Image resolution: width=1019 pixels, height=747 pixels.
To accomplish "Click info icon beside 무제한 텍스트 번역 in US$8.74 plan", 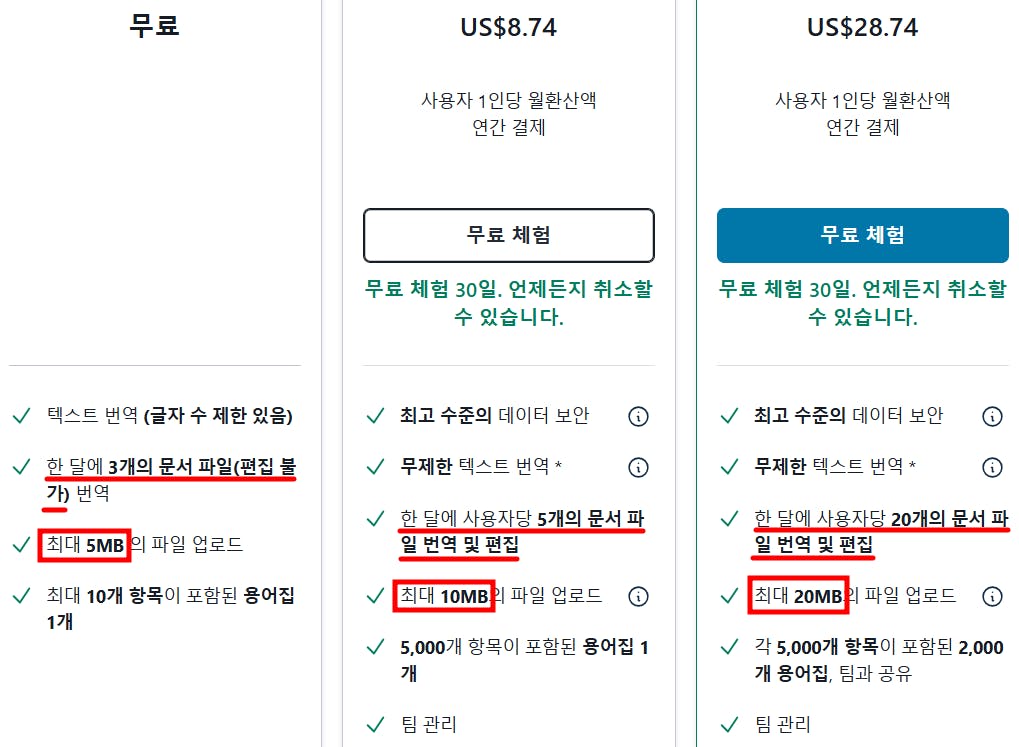I will point(638,467).
